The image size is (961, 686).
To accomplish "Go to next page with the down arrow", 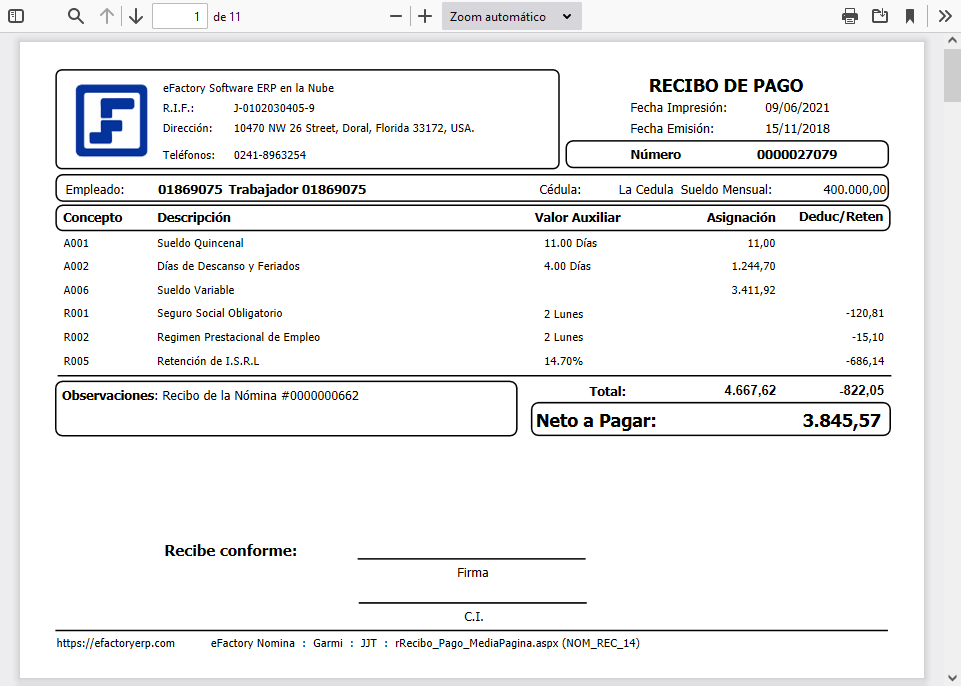I will click(x=136, y=16).
